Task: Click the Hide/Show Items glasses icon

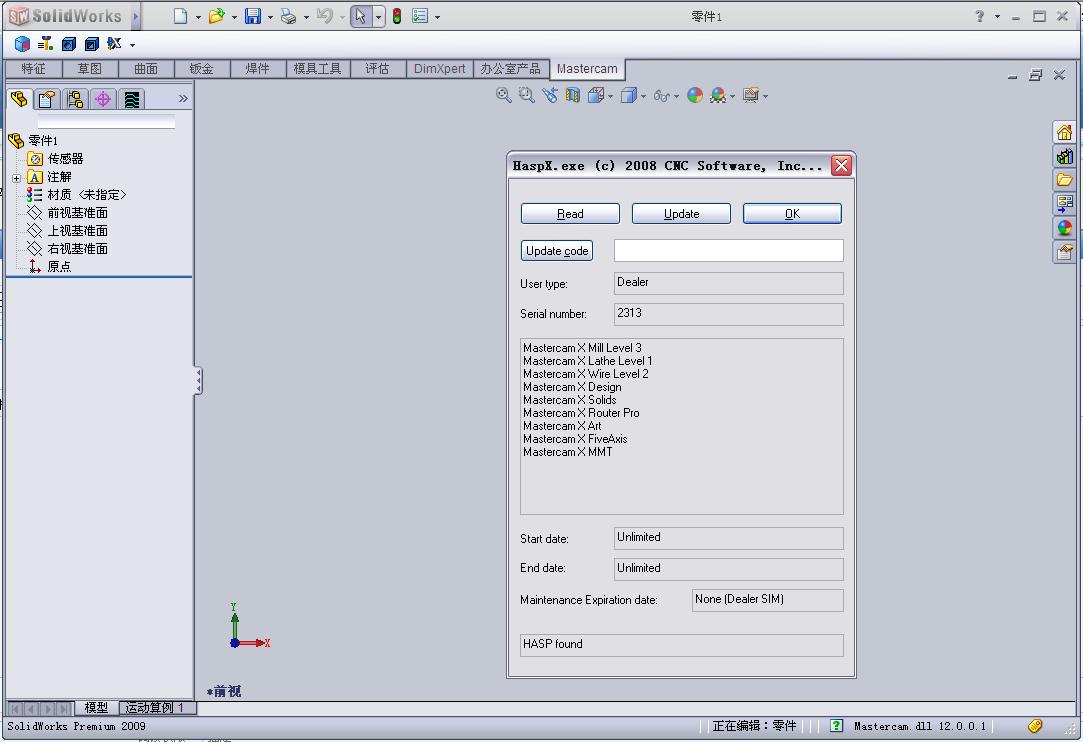Action: click(662, 96)
